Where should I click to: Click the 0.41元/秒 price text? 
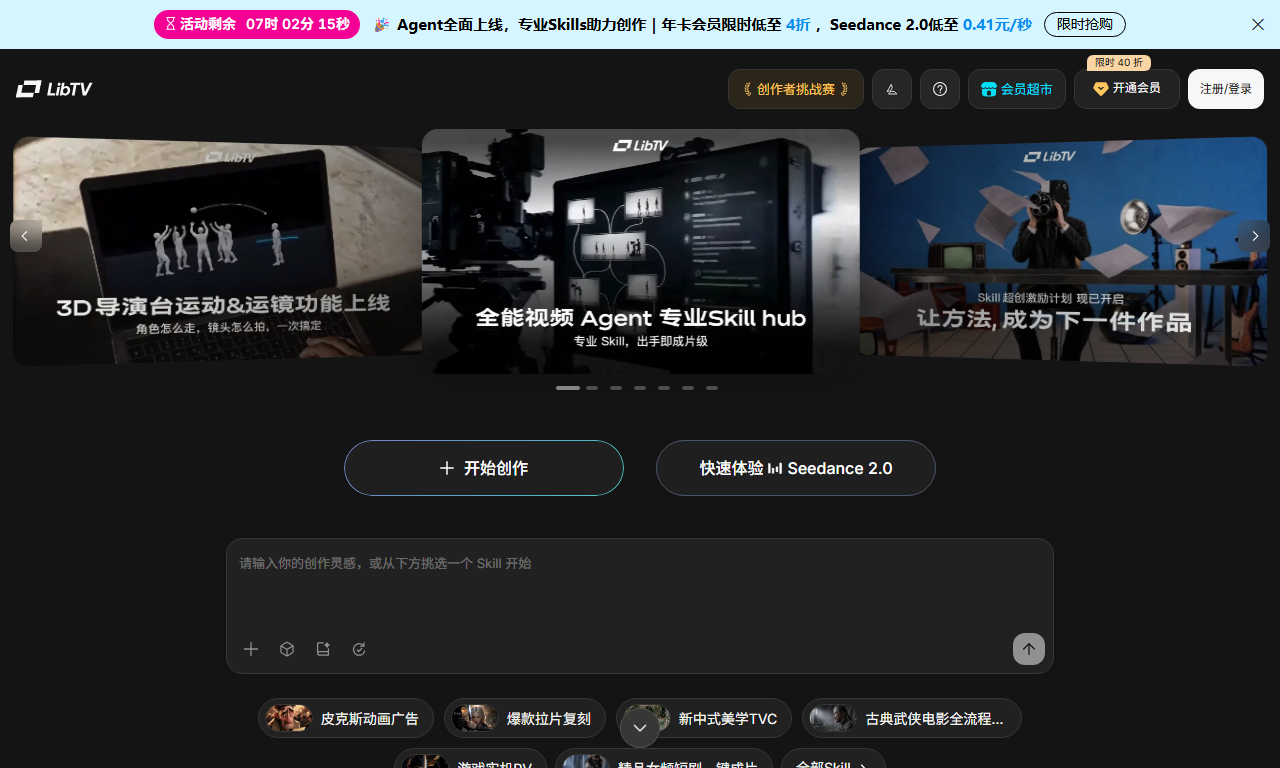[997, 24]
